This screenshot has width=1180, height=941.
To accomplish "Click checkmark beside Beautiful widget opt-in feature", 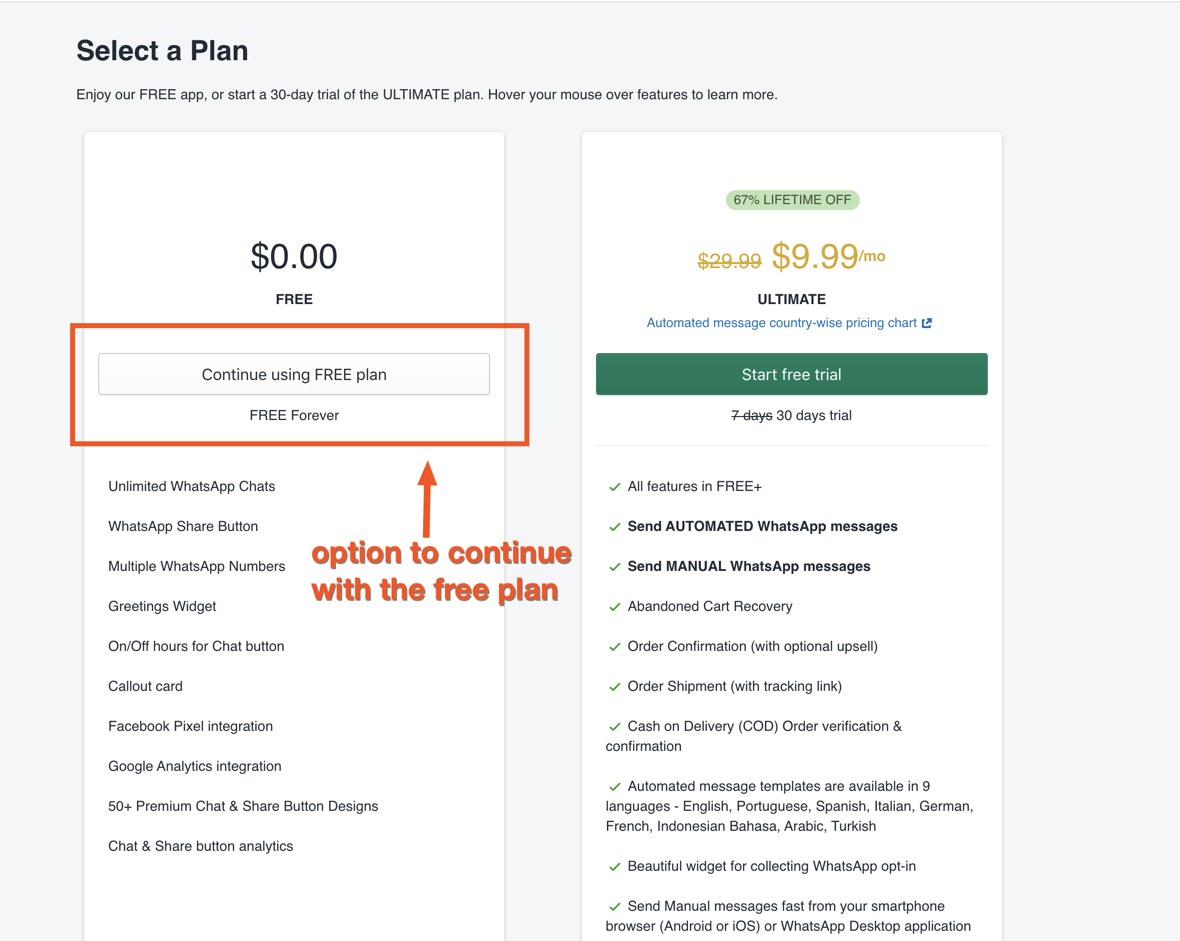I will (615, 867).
